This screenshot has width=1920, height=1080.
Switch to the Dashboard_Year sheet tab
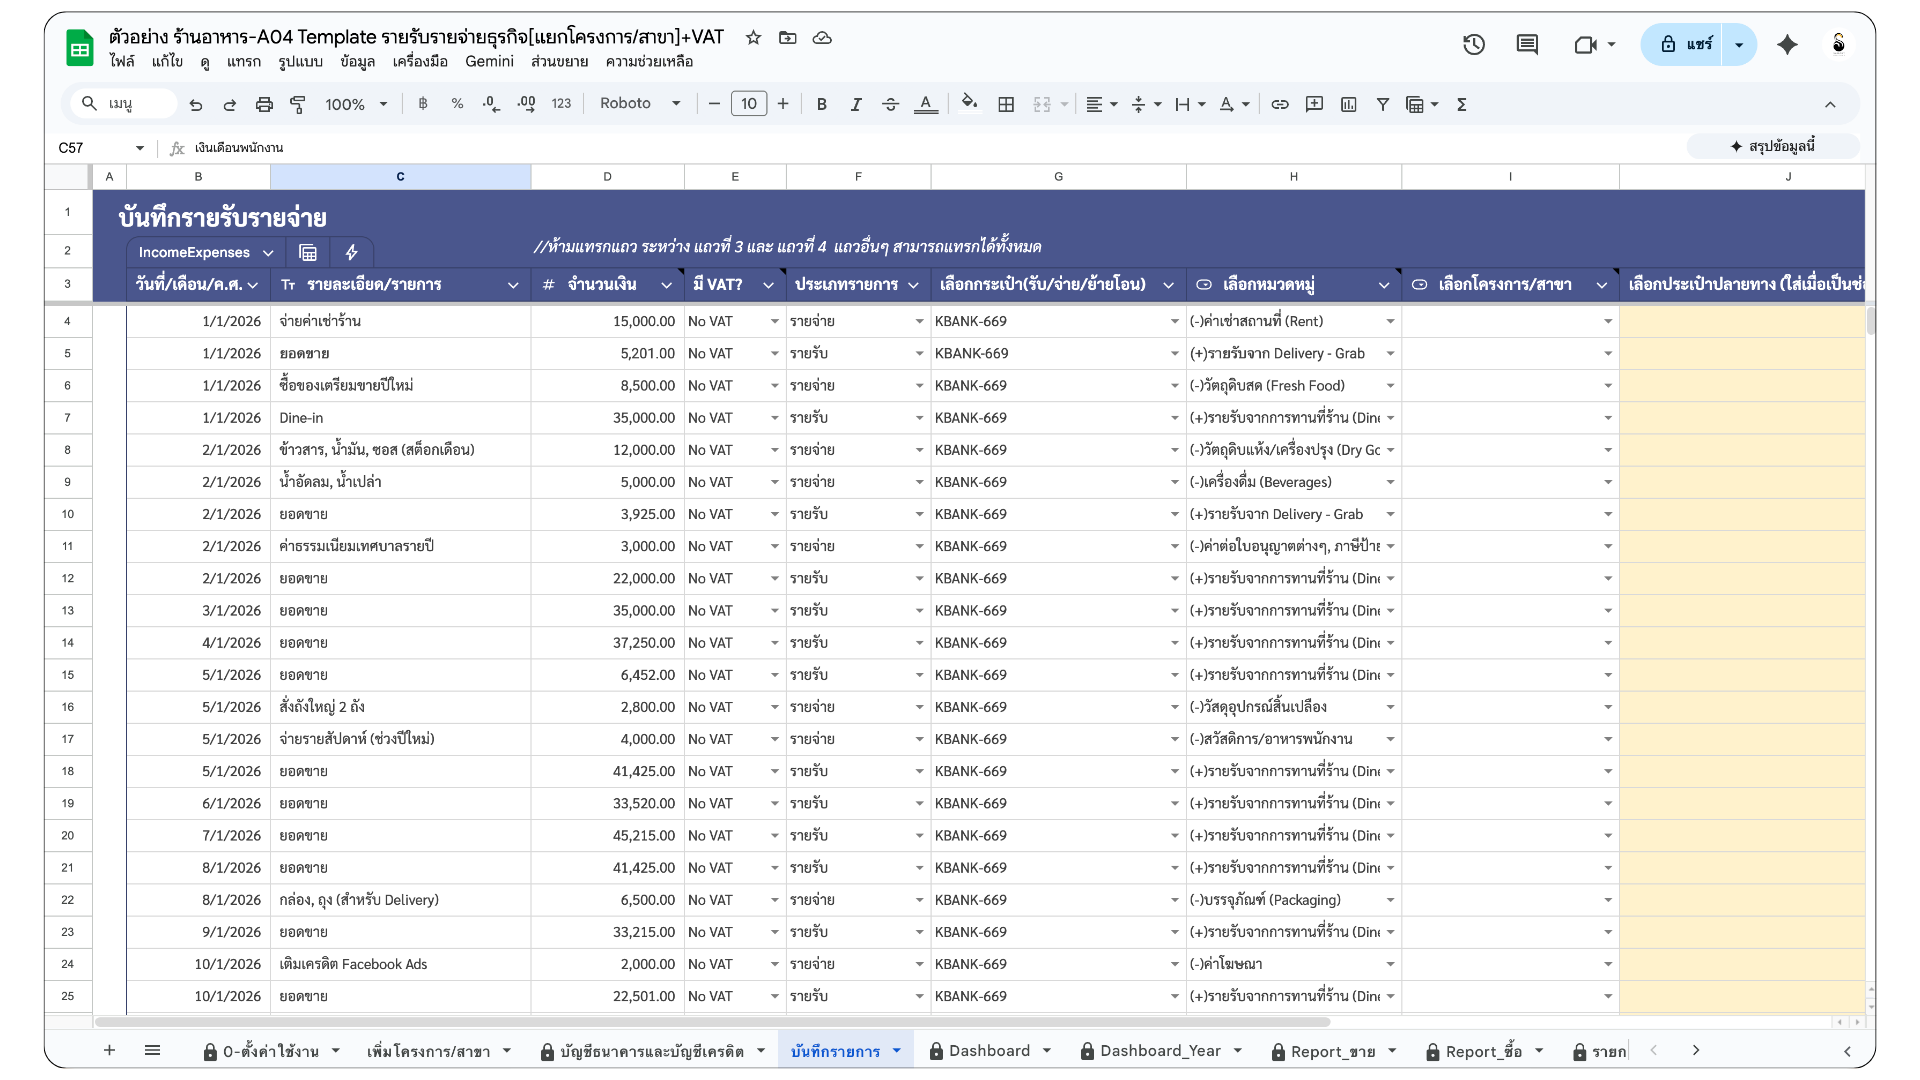coord(1160,1051)
